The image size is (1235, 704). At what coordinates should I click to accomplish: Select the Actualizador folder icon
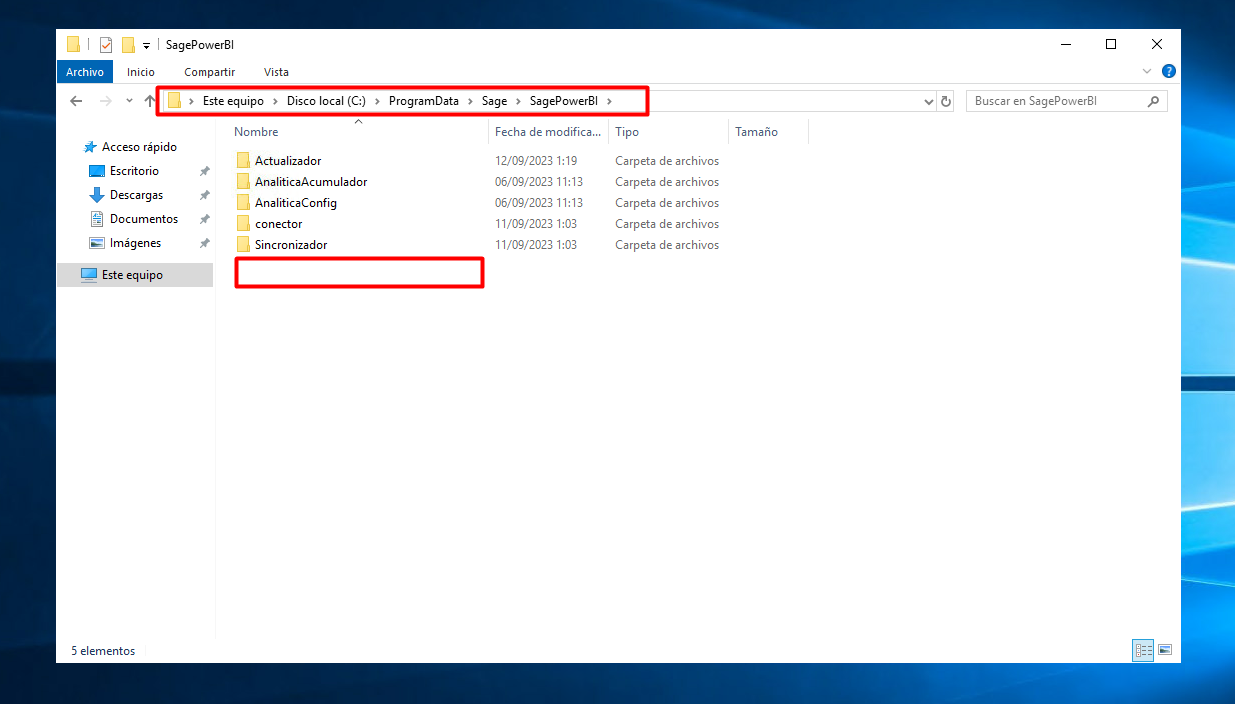click(x=243, y=161)
